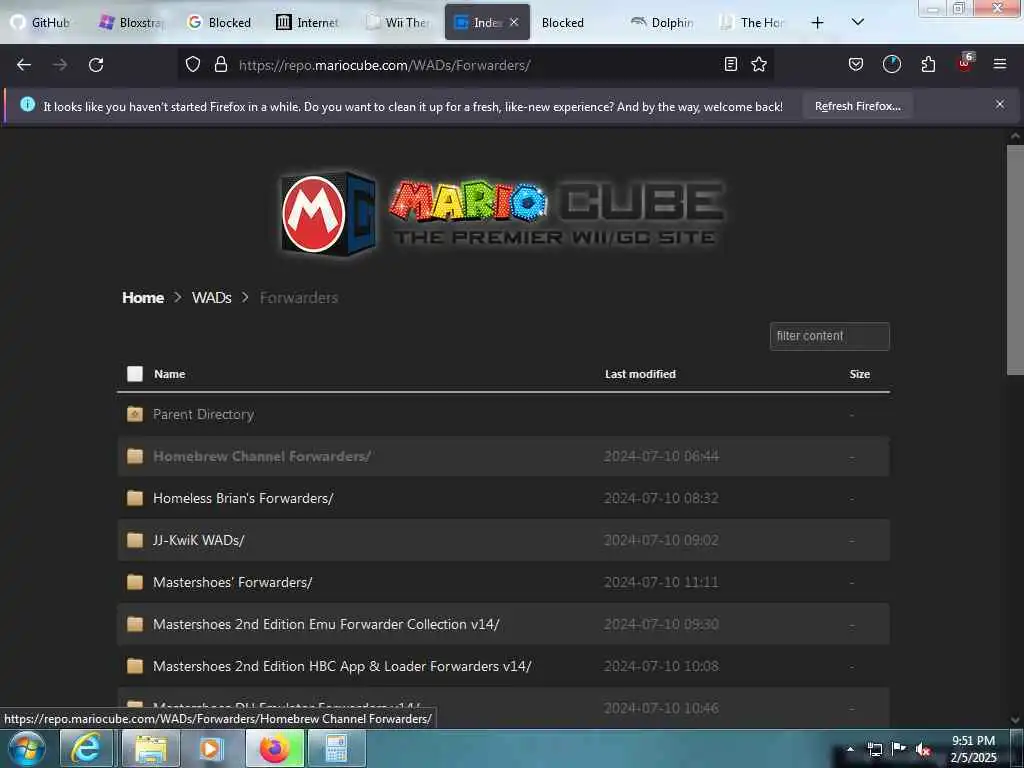Image resolution: width=1024 pixels, height=768 pixels.
Task: Click the URL address bar
Action: (477, 65)
